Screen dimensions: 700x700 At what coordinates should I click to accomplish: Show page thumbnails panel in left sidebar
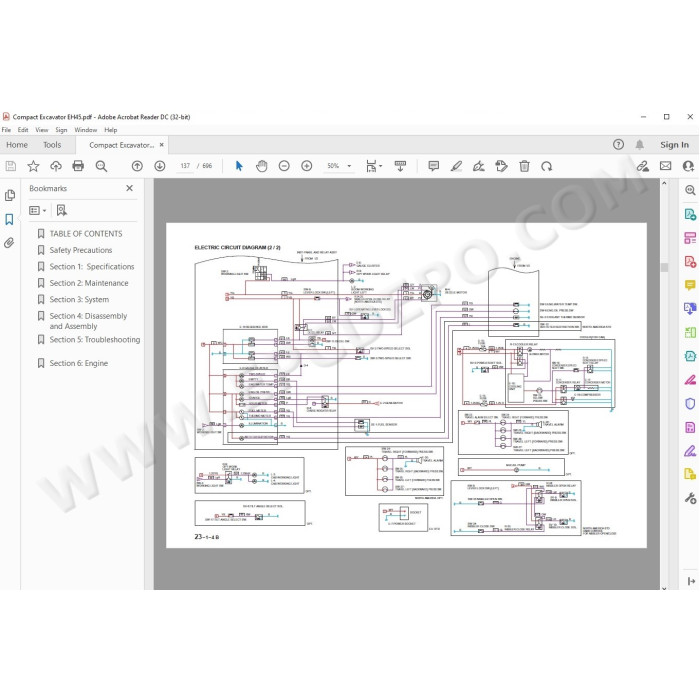pyautogui.click(x=9, y=195)
